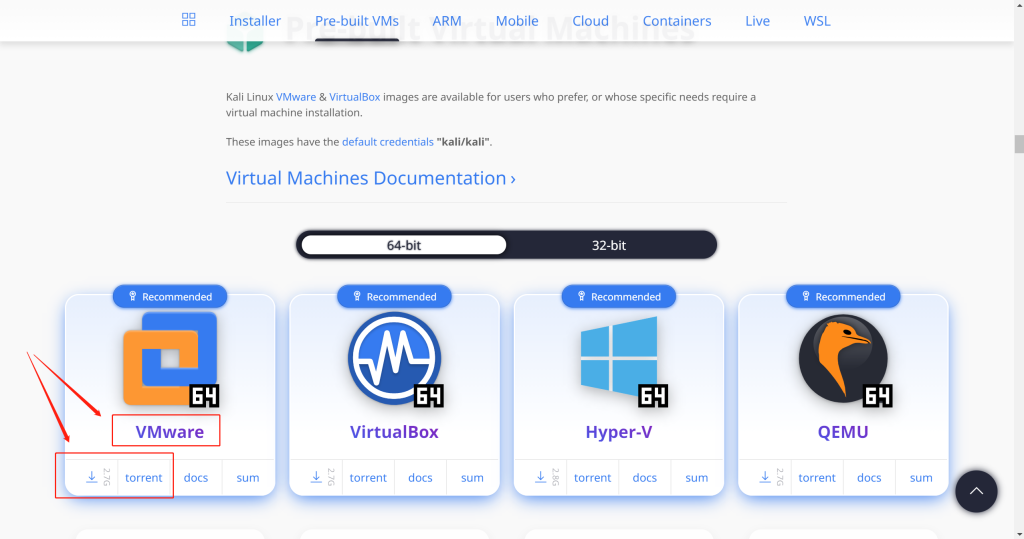The height and width of the screenshot is (539, 1024).
Task: Get the VMware torrent download
Action: [144, 478]
